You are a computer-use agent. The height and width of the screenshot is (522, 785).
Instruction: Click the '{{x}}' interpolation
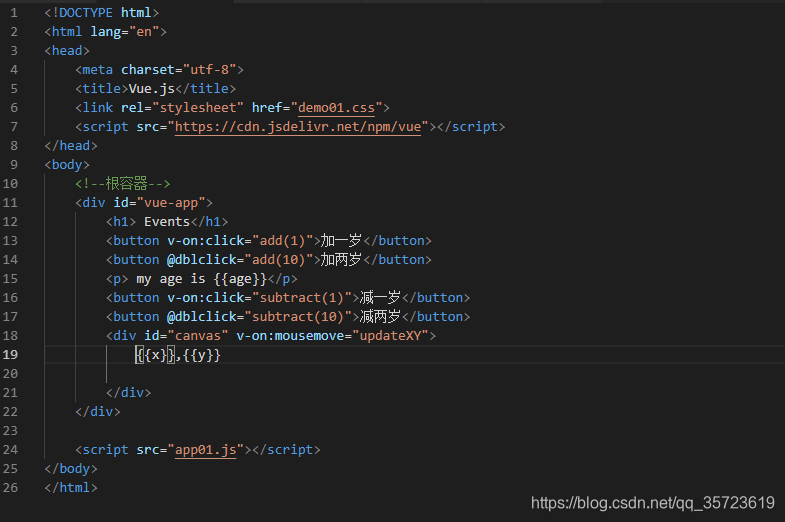[x=155, y=355]
